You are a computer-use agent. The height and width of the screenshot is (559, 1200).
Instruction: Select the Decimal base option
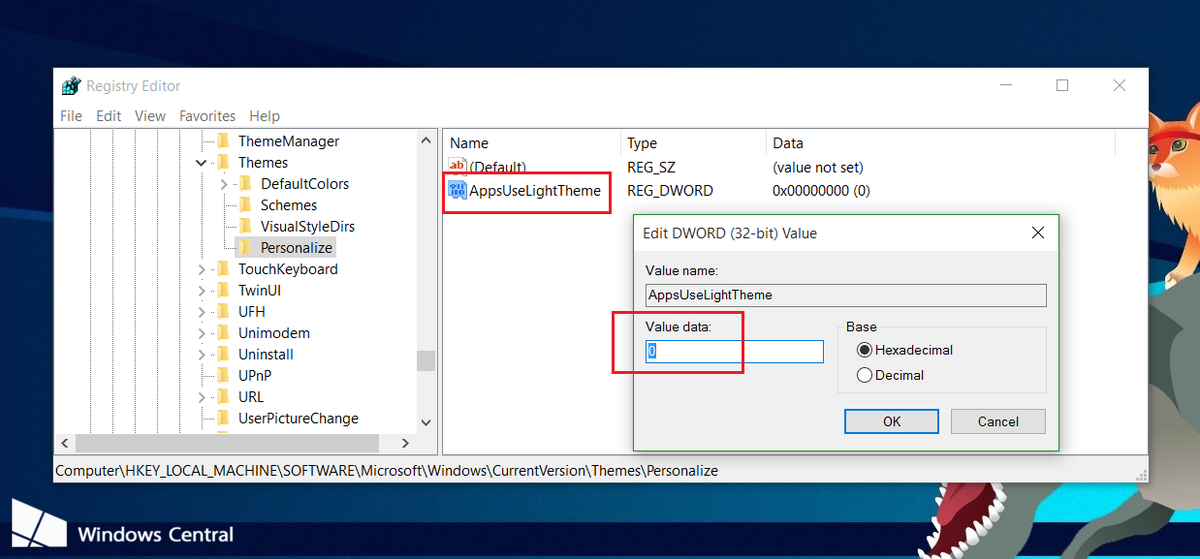point(866,375)
